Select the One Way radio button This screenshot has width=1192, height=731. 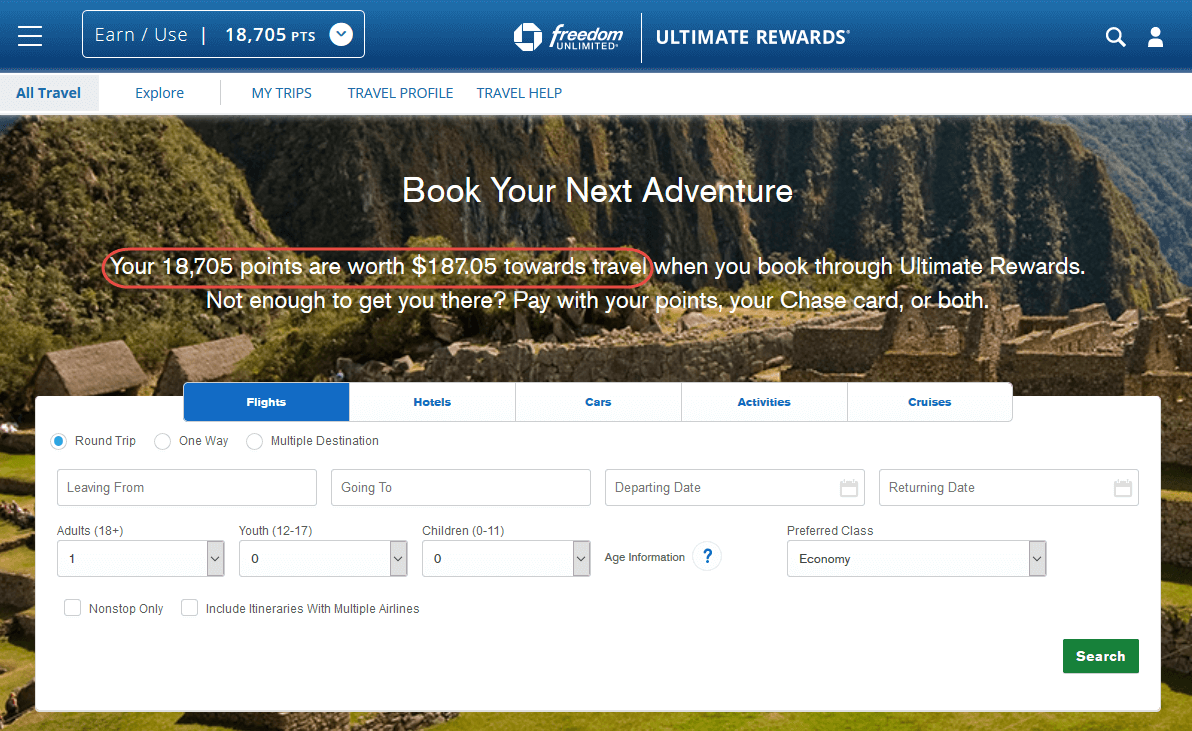[163, 441]
